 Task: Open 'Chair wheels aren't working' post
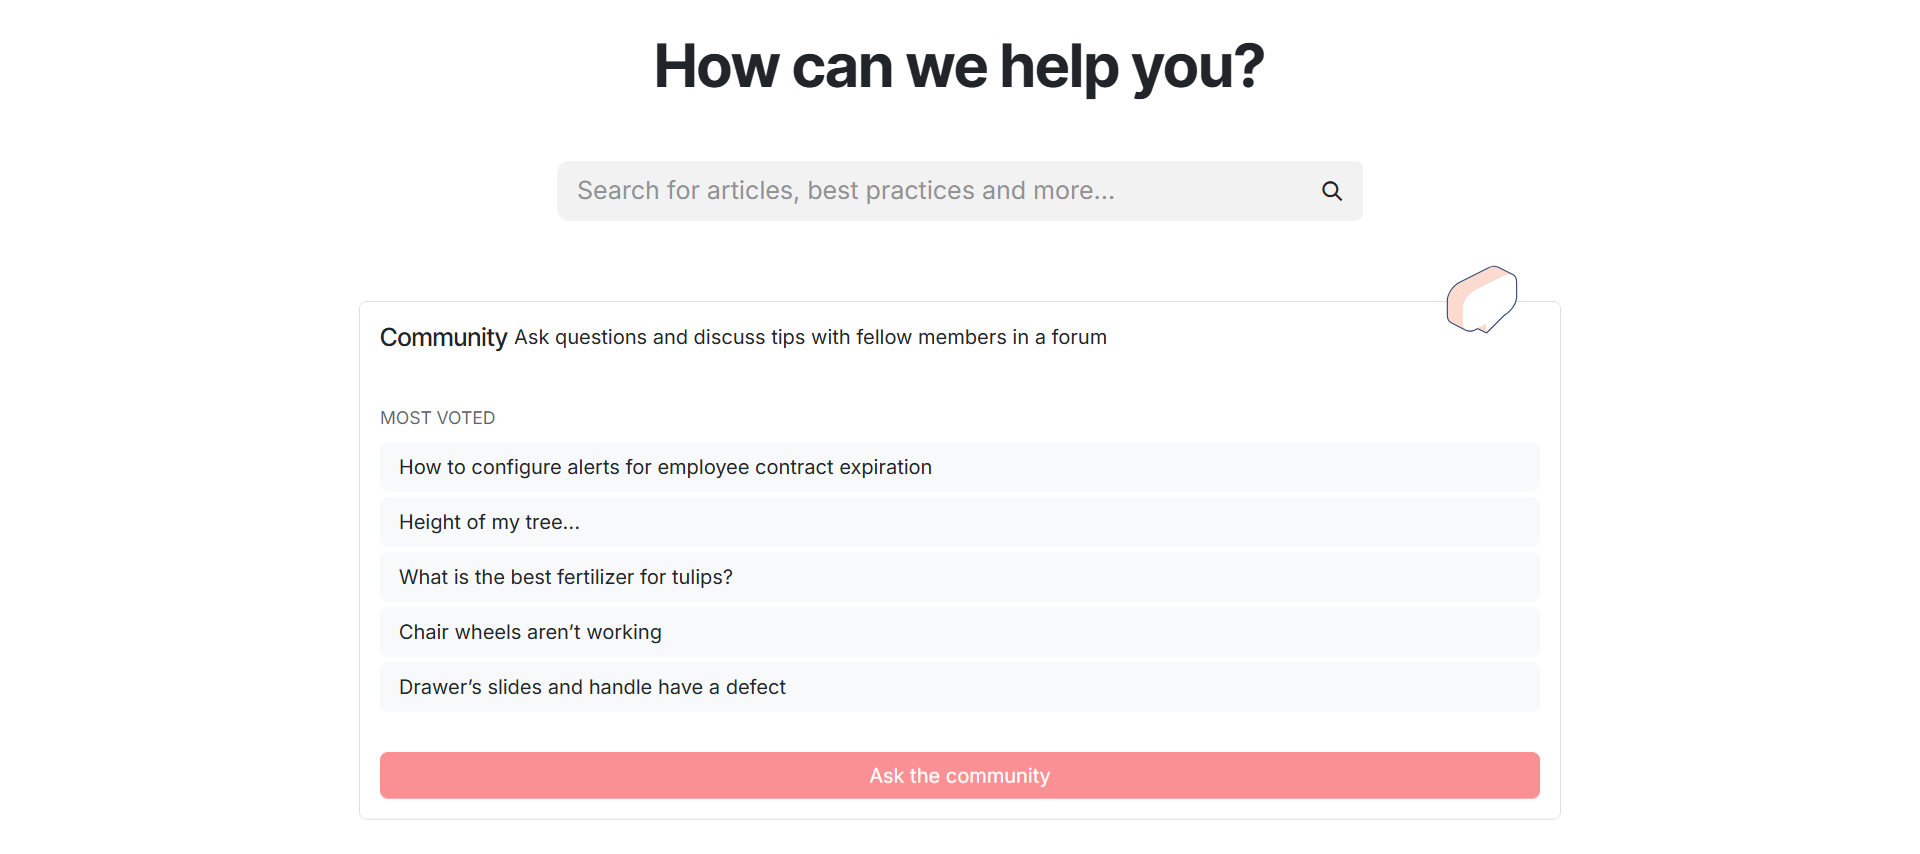pyautogui.click(x=959, y=632)
